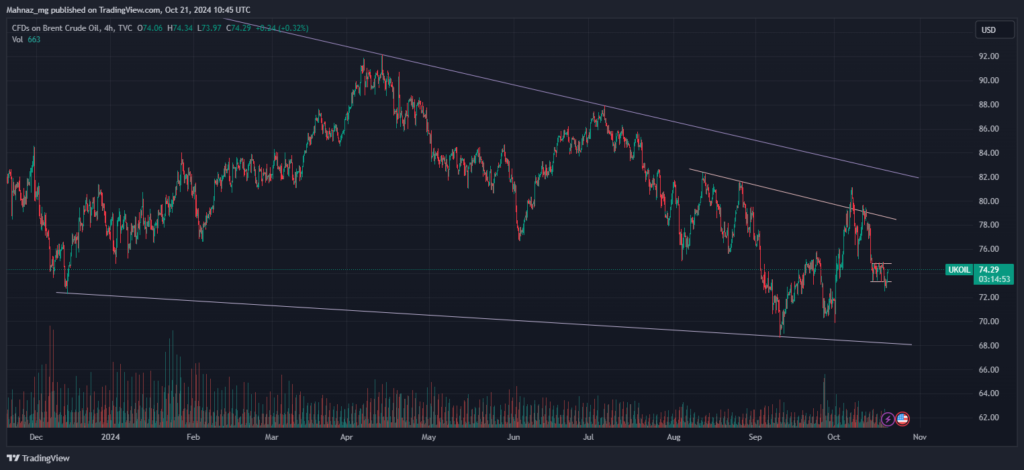Select the UKOIL symbol tag on price axis
This screenshot has width=1024, height=470.
[x=959, y=270]
